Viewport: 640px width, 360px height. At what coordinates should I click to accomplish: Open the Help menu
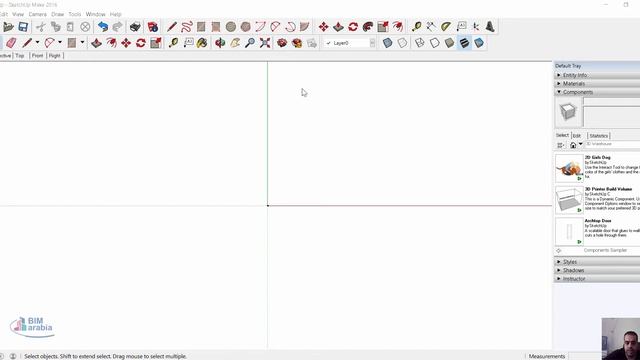click(116, 14)
